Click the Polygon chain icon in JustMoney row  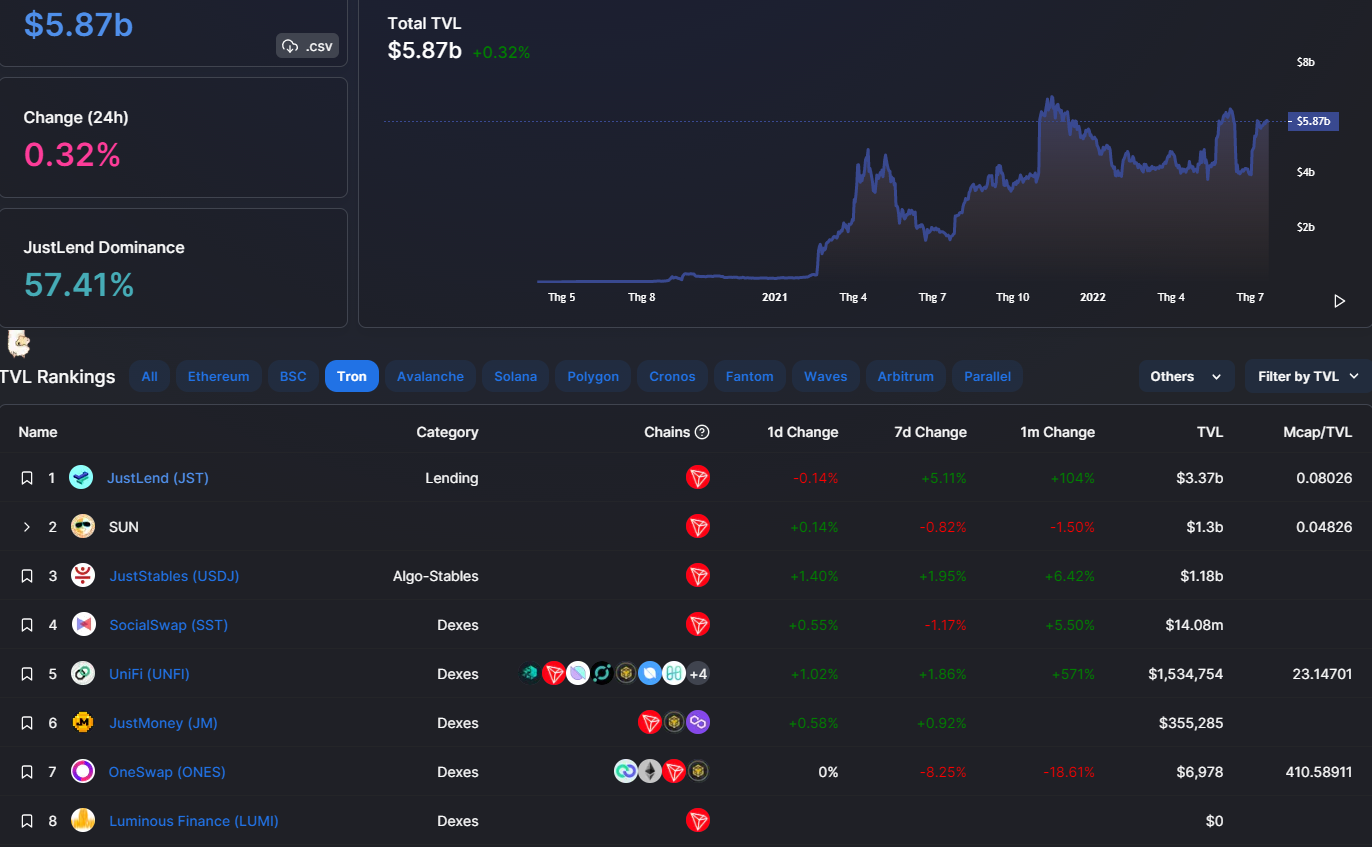[698, 723]
